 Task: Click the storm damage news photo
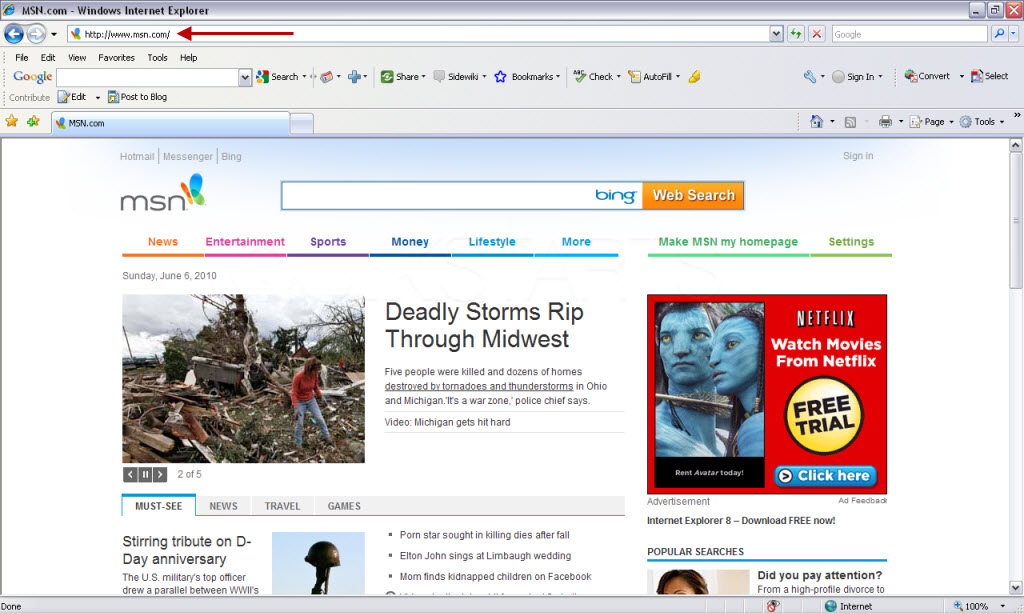[x=243, y=378]
